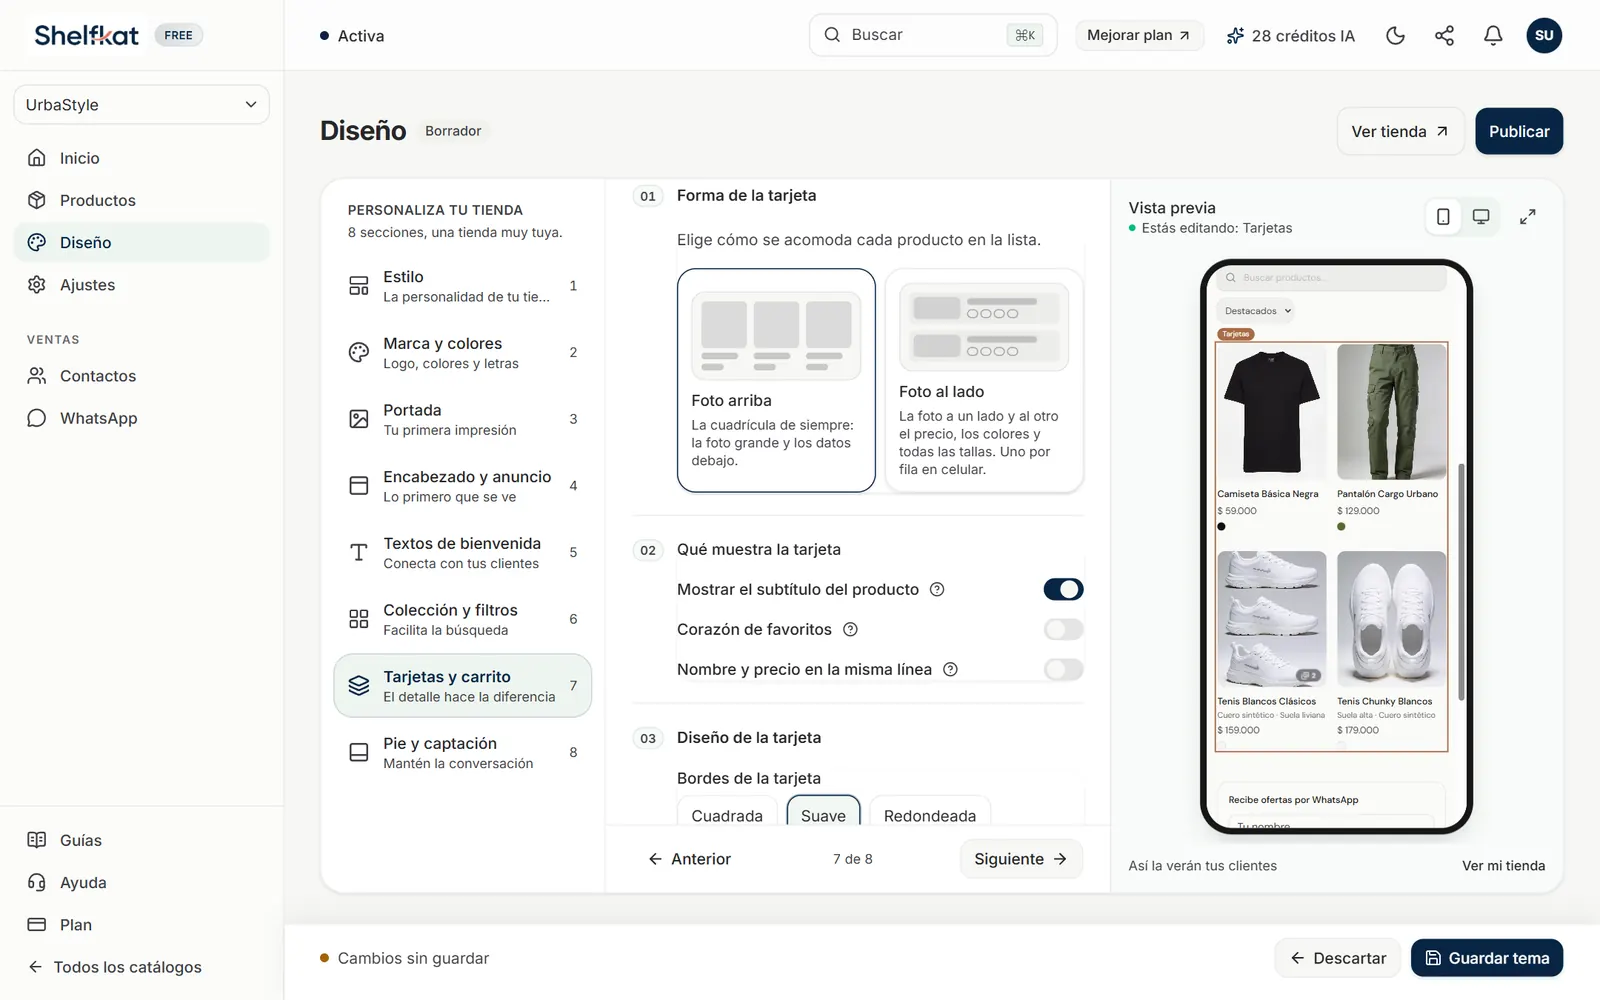Open the UrbaStyle catalog dropdown

click(141, 105)
